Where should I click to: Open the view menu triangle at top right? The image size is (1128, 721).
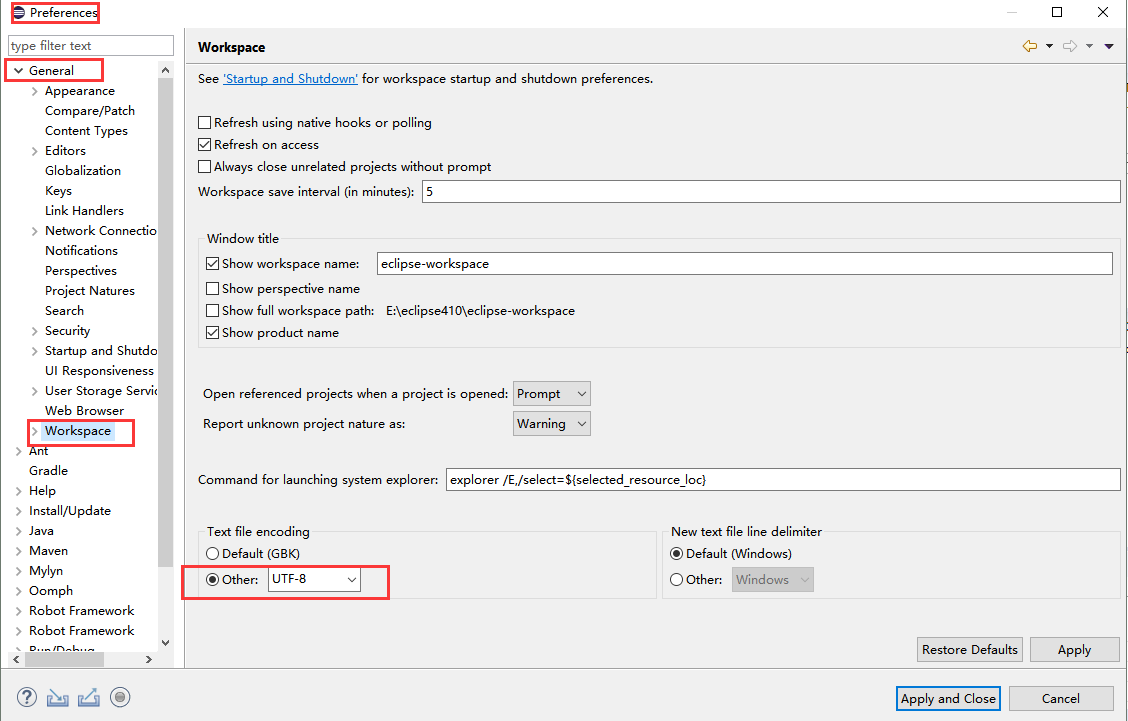pos(1109,46)
